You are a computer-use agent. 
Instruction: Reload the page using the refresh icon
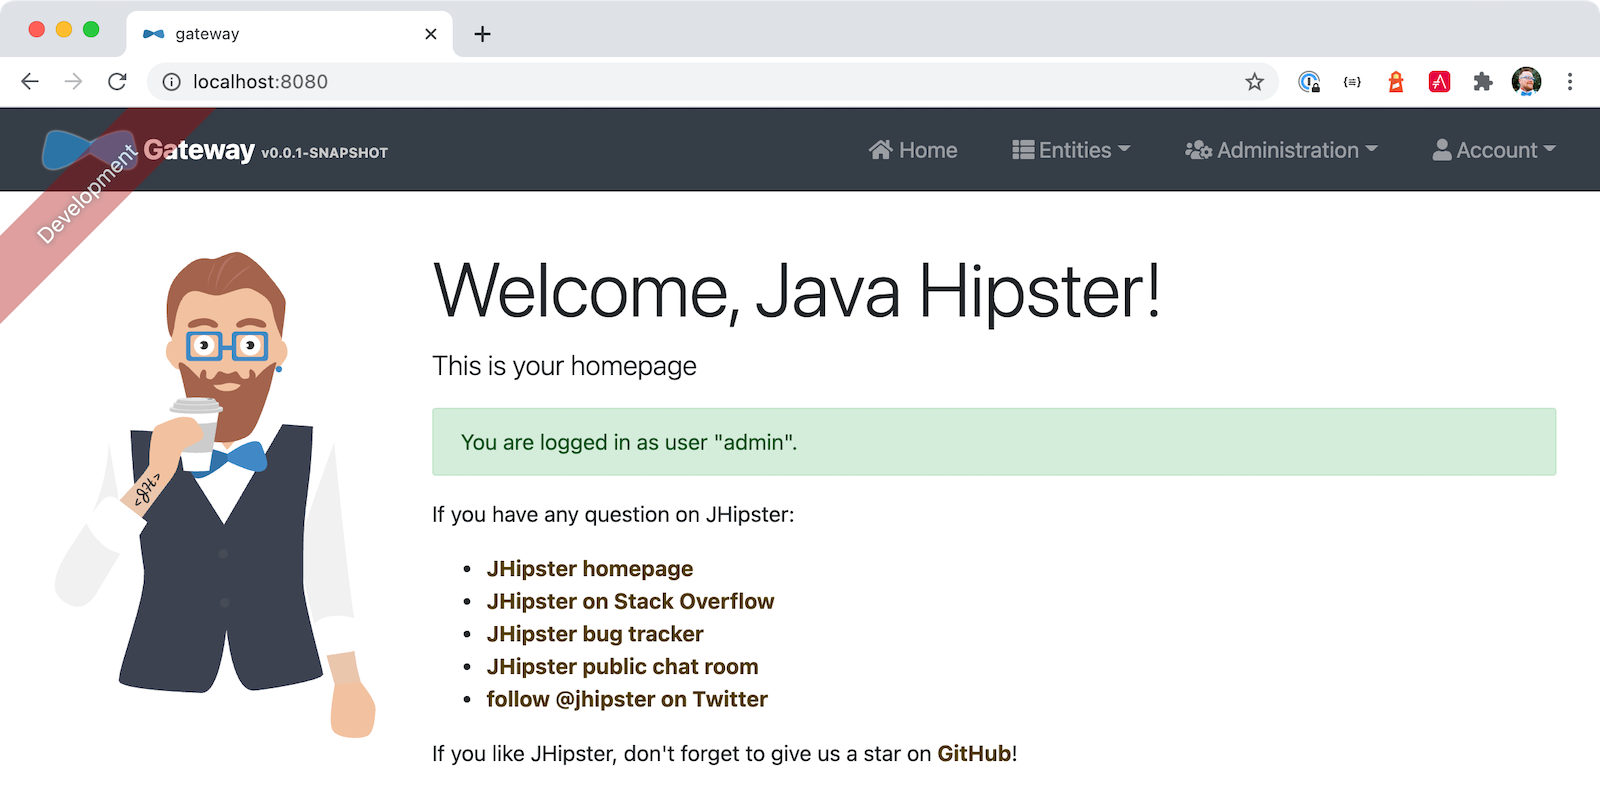point(117,82)
